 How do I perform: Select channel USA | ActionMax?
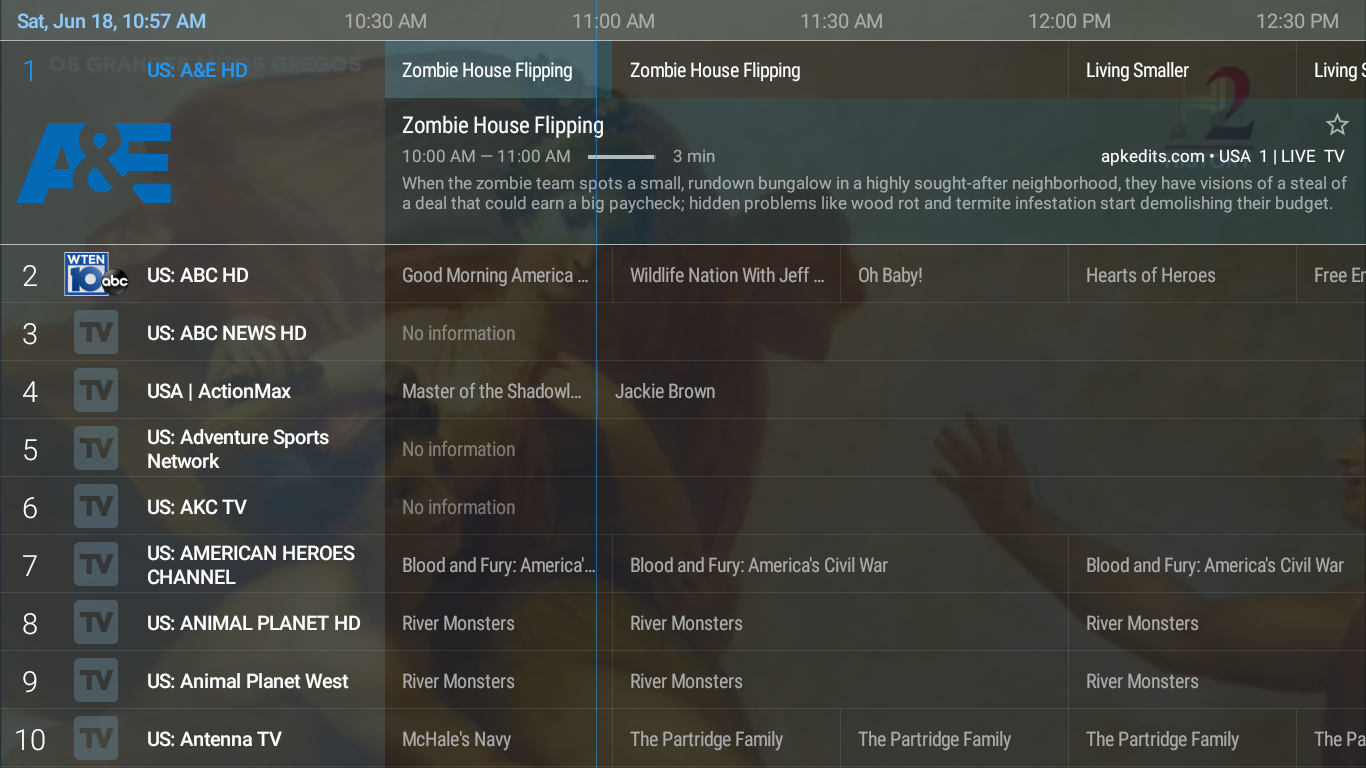click(219, 391)
